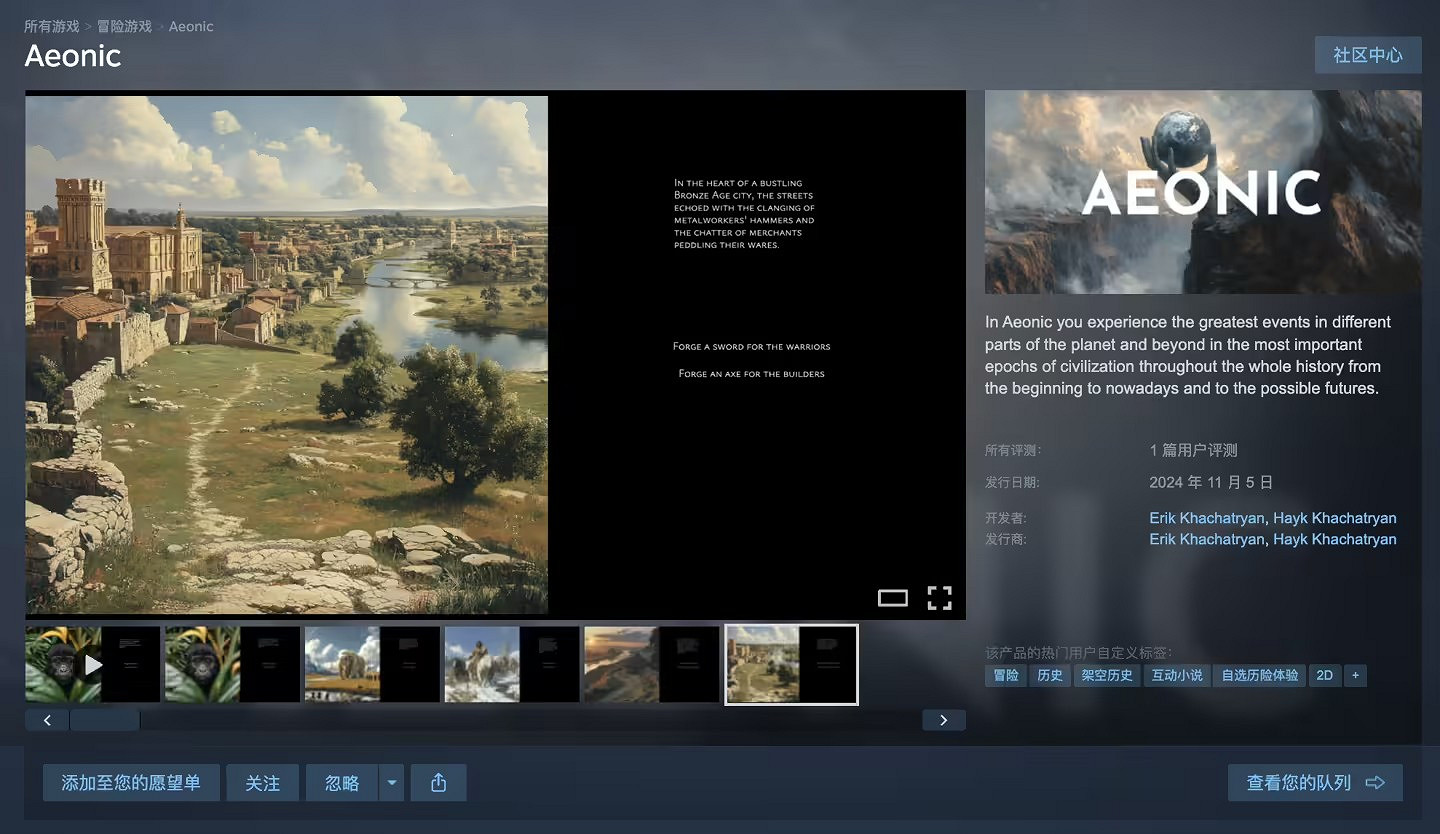View the 1 篇用户评测 user review
Viewport: 1440px width, 834px height.
1194,450
